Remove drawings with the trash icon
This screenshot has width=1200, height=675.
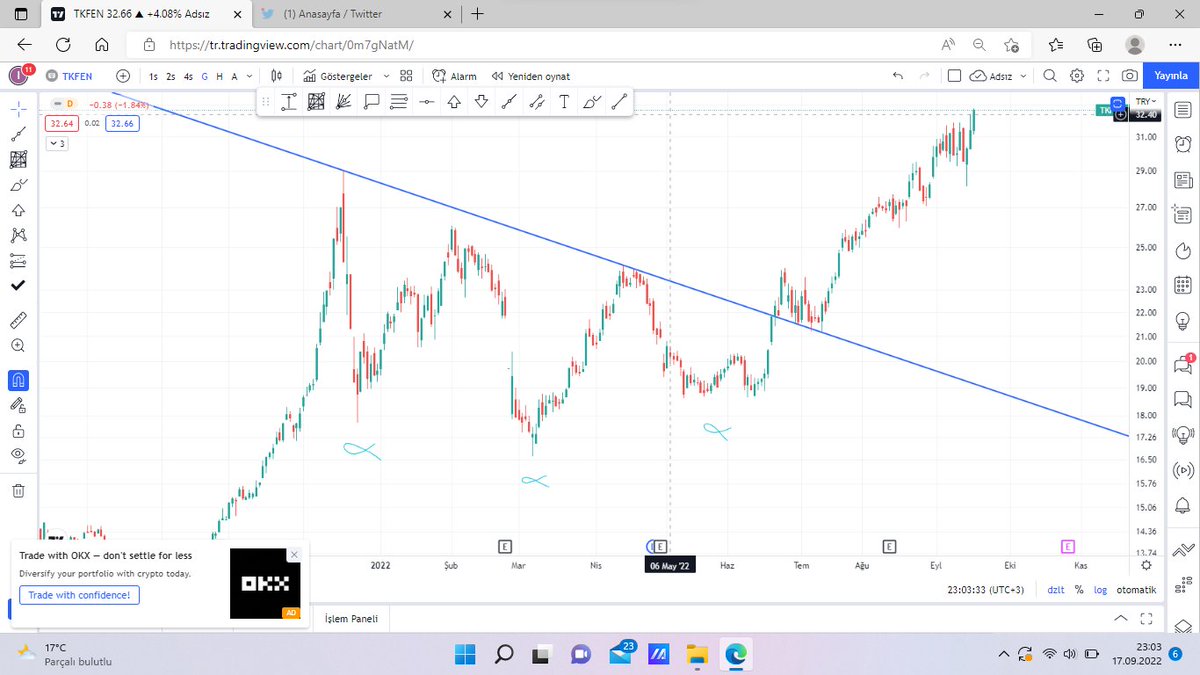tap(18, 490)
